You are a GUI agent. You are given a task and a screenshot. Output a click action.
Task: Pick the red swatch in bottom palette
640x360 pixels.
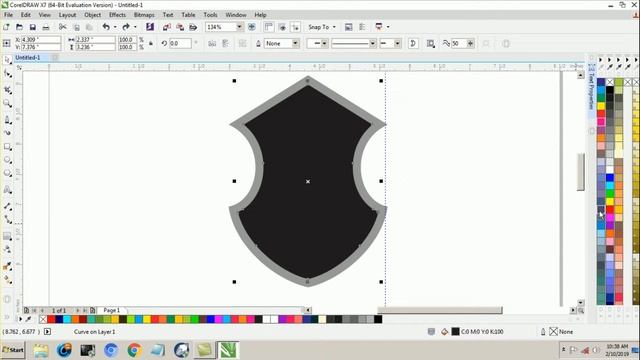tap(51, 319)
